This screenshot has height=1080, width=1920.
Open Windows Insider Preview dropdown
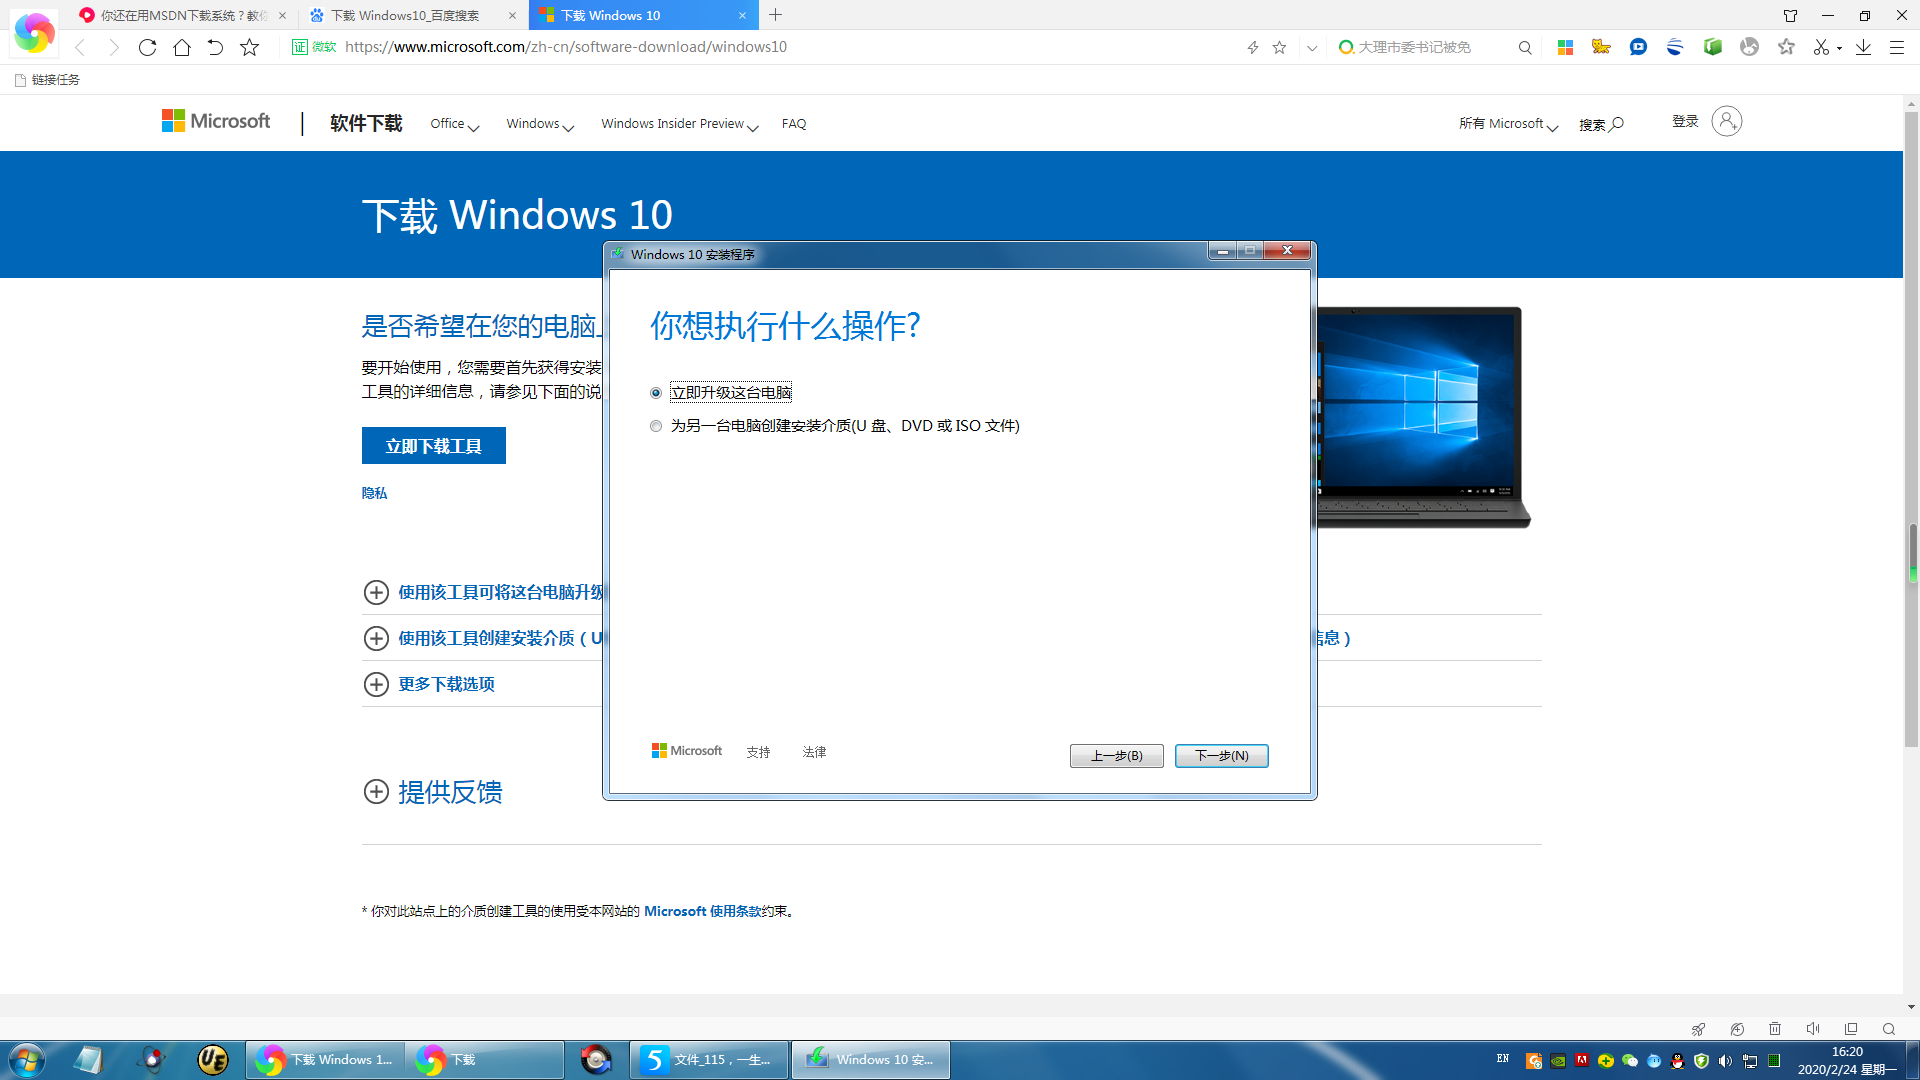pos(680,124)
